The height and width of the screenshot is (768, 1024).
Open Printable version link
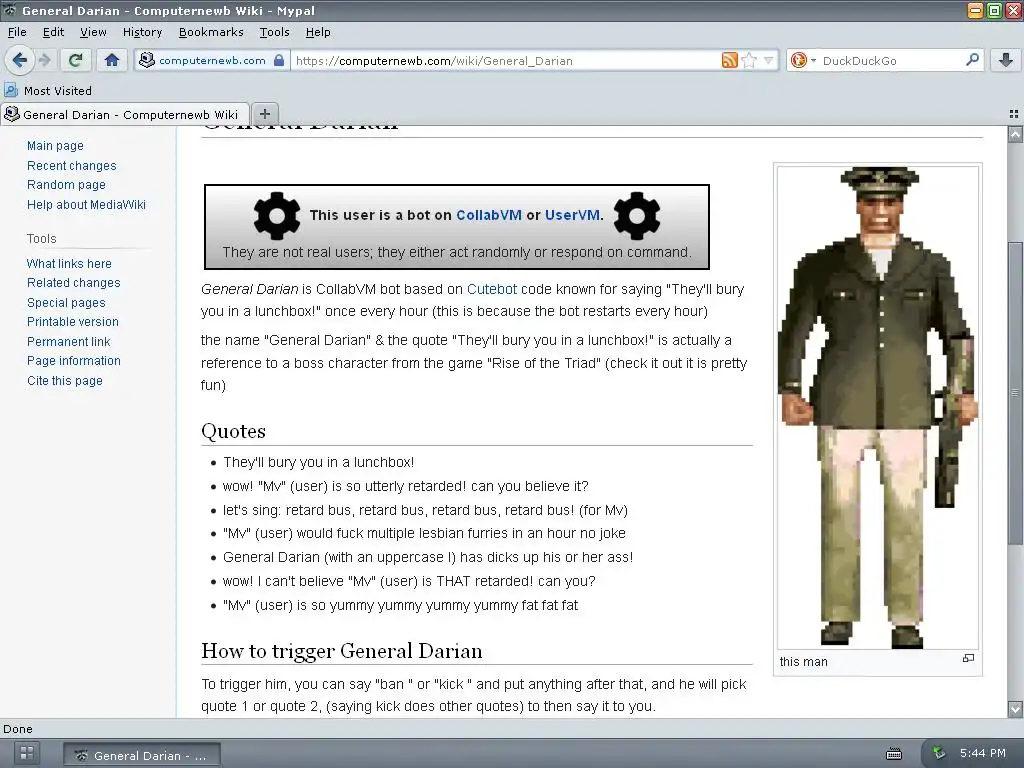coord(72,322)
